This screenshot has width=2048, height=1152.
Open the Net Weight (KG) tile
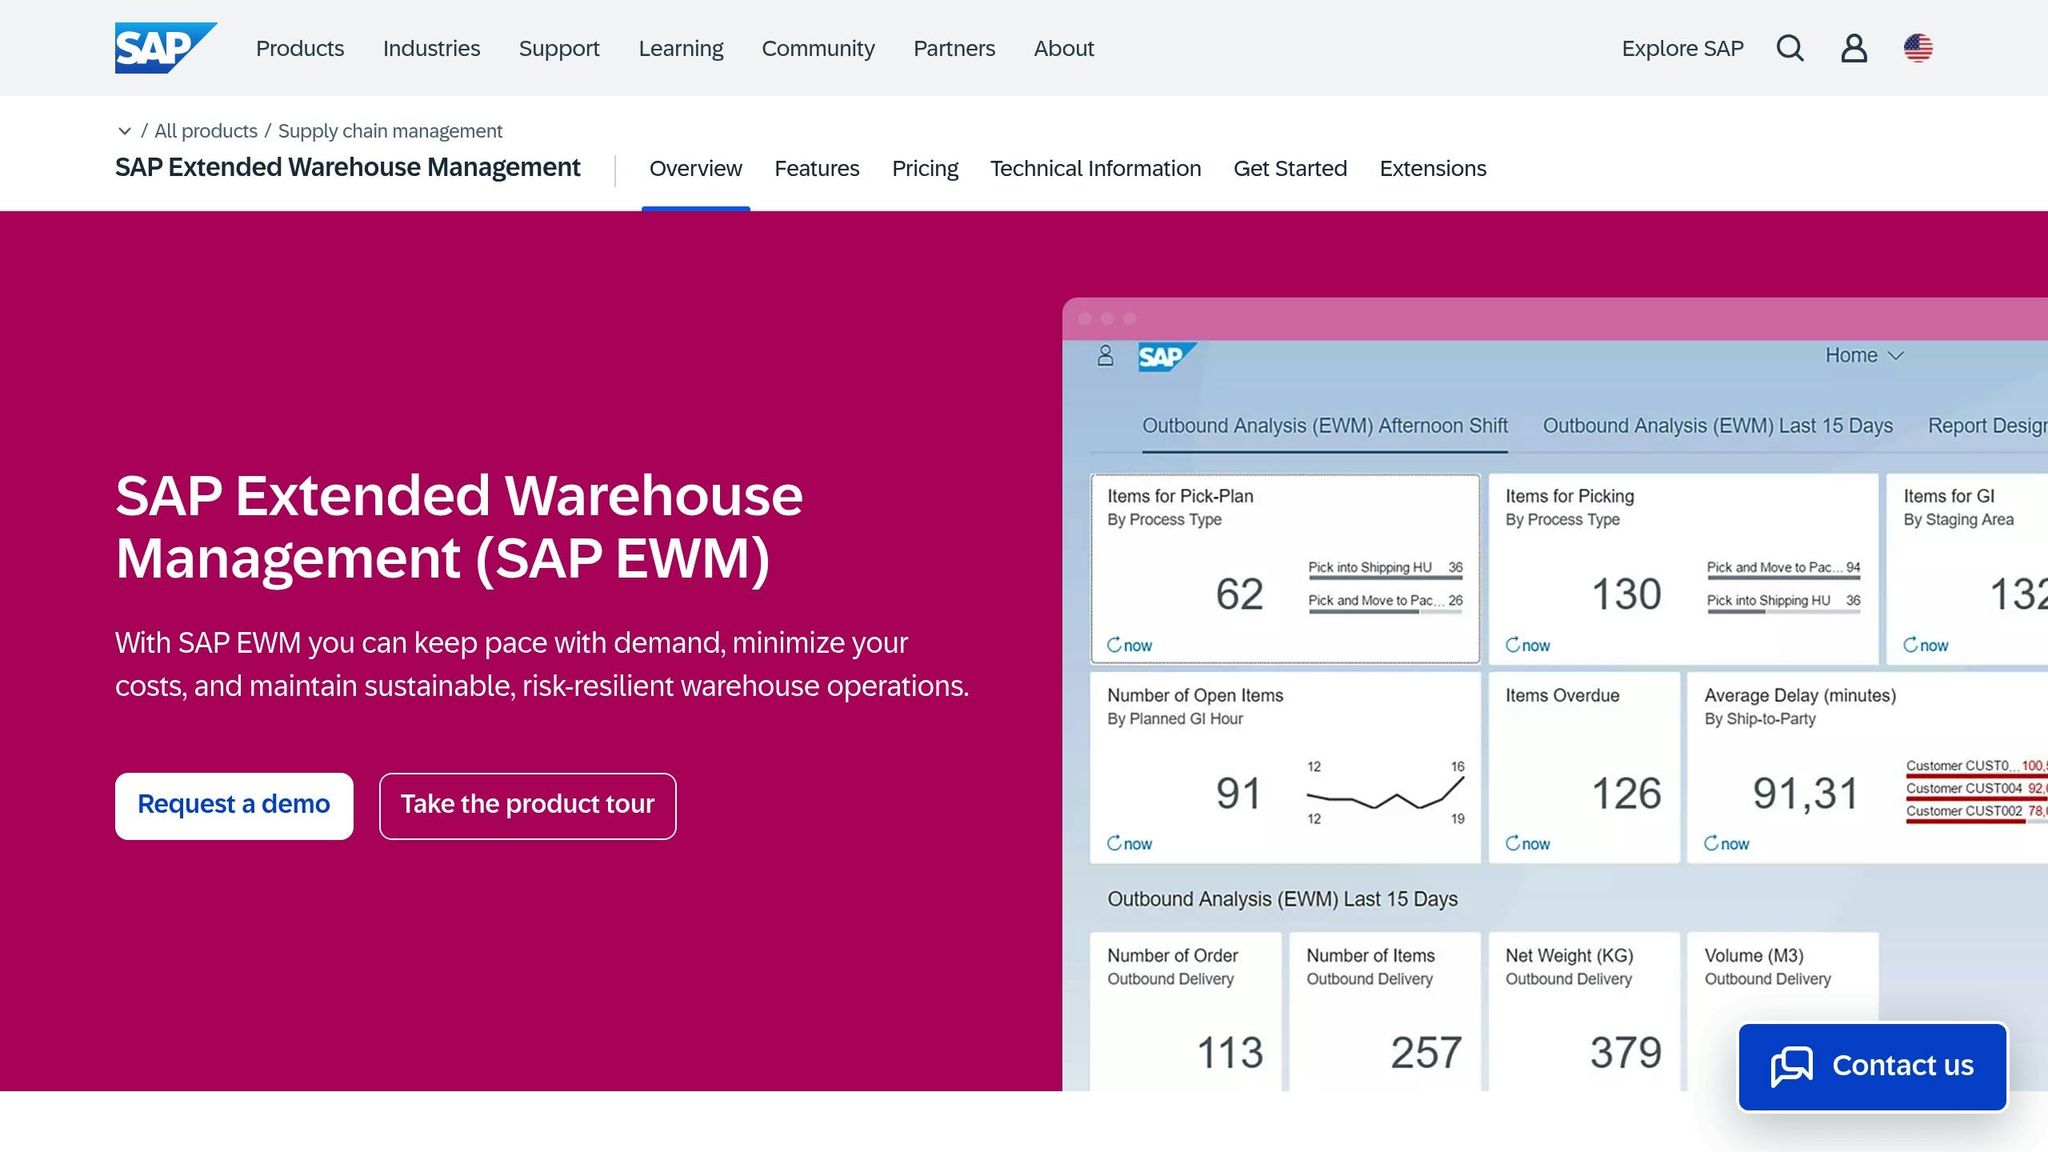[1583, 1011]
